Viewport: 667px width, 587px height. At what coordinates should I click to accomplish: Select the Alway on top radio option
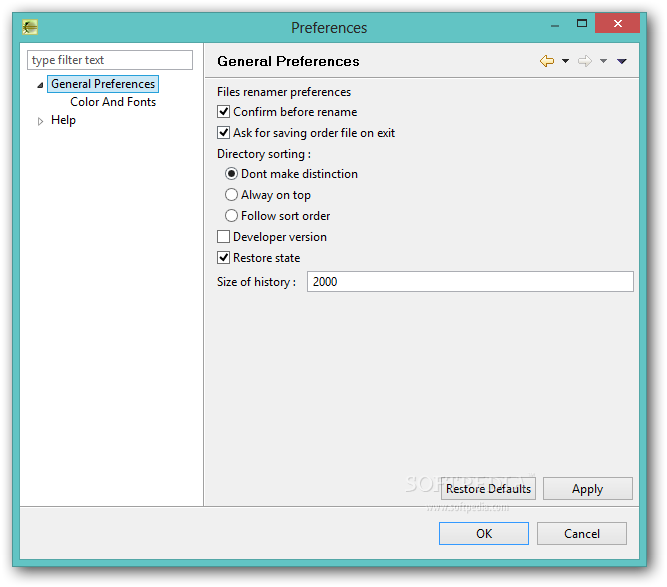coord(231,195)
